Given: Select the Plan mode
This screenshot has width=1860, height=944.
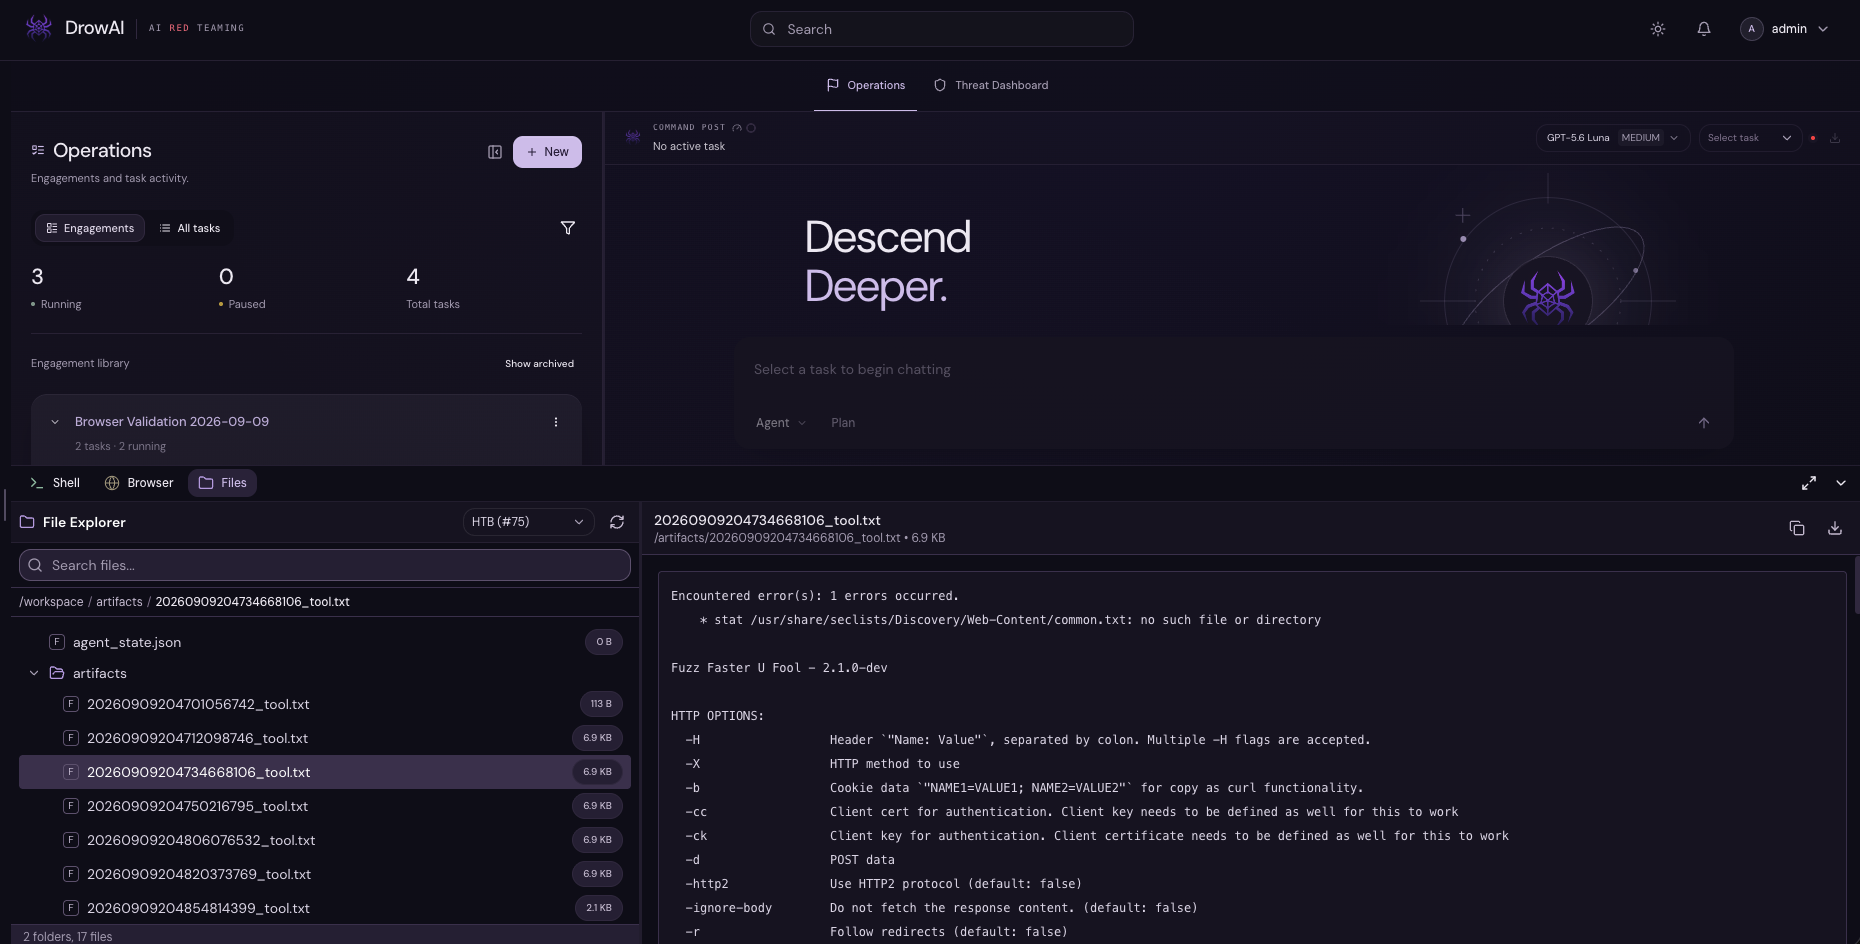Looking at the screenshot, I should tap(843, 423).
